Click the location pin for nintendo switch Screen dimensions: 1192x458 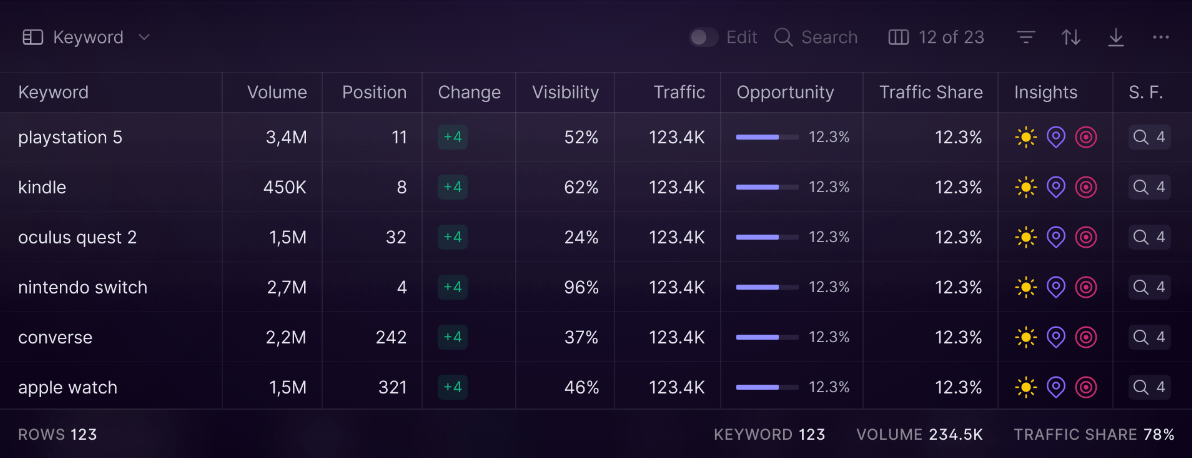[x=1056, y=287]
